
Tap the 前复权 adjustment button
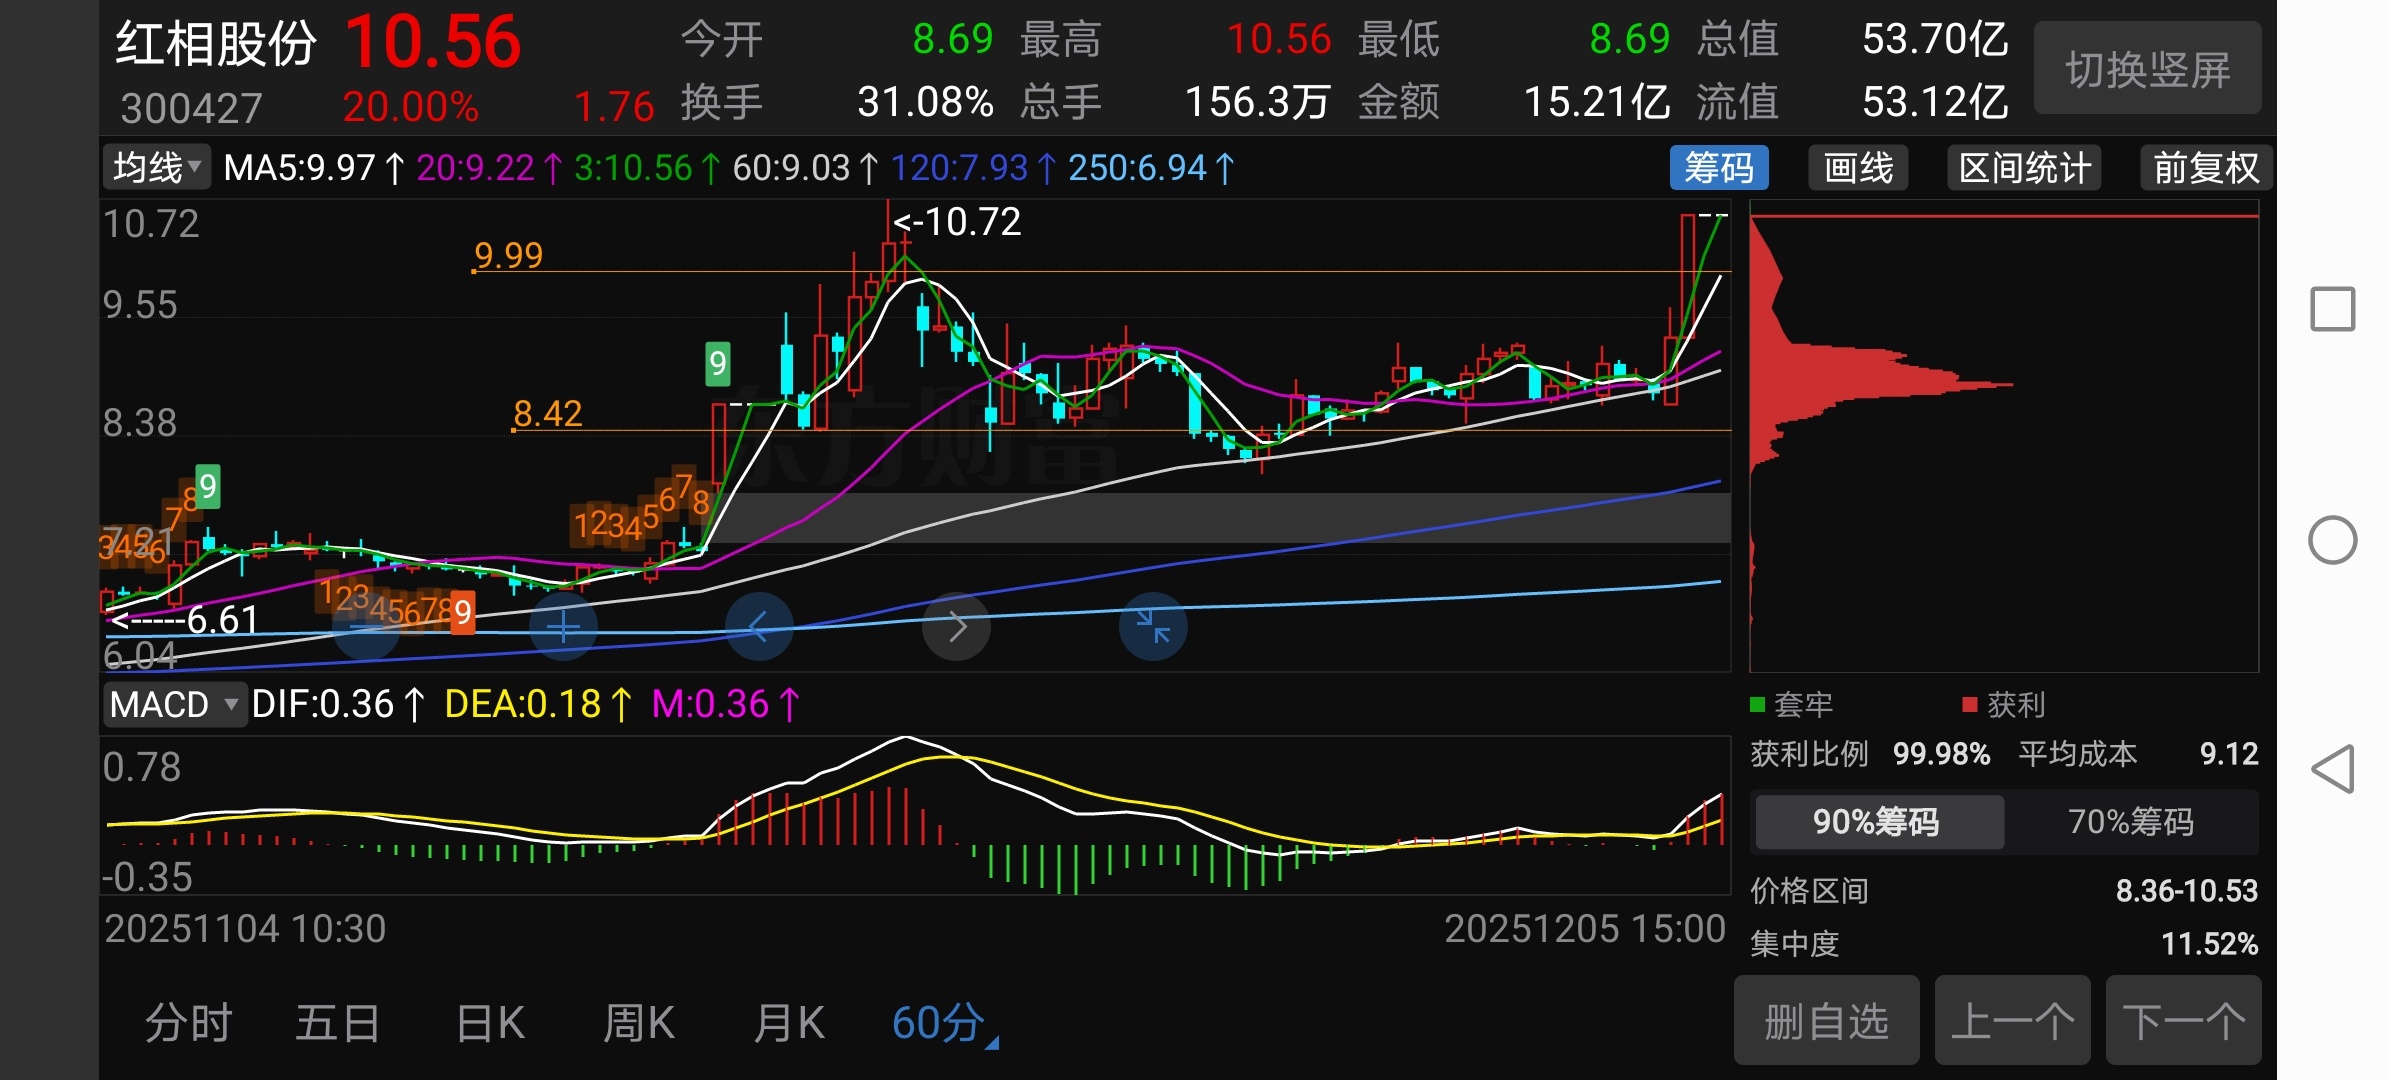point(2205,168)
